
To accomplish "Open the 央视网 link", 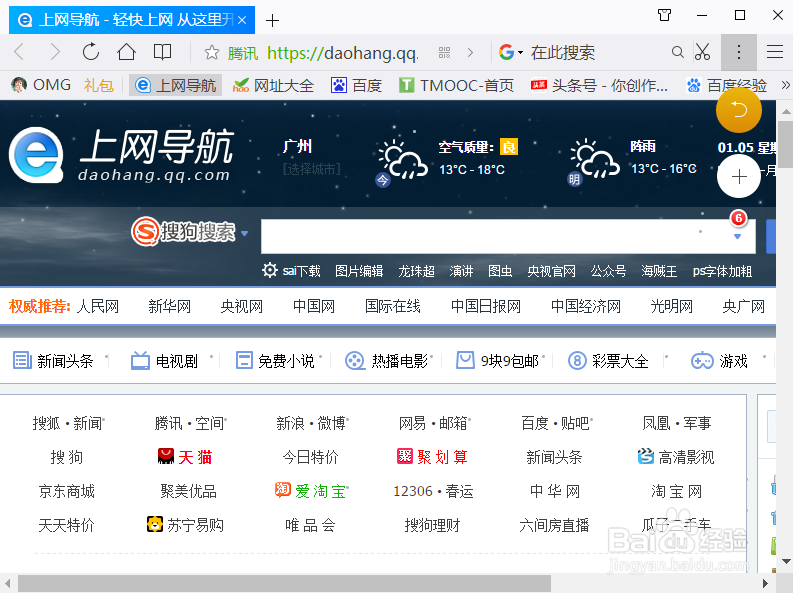I will tap(242, 306).
